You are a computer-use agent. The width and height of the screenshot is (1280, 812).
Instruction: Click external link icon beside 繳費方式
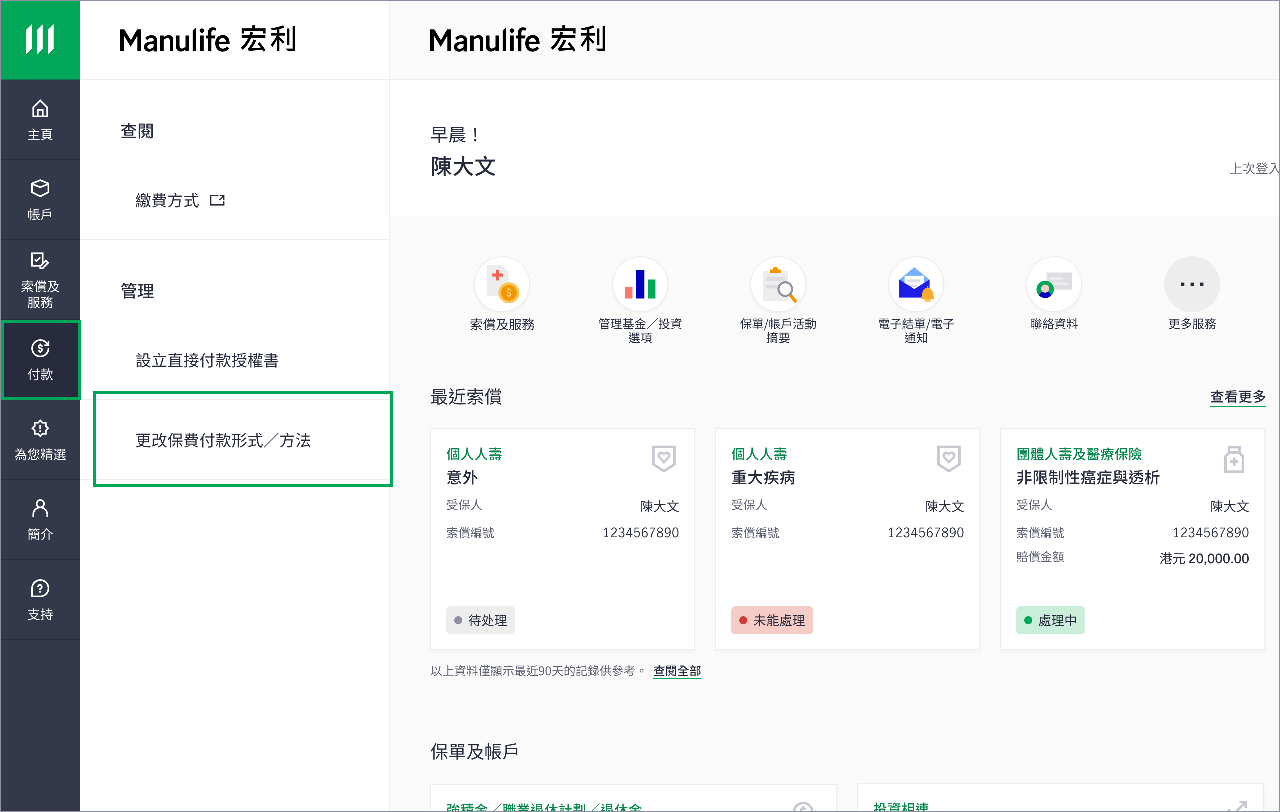(217, 200)
